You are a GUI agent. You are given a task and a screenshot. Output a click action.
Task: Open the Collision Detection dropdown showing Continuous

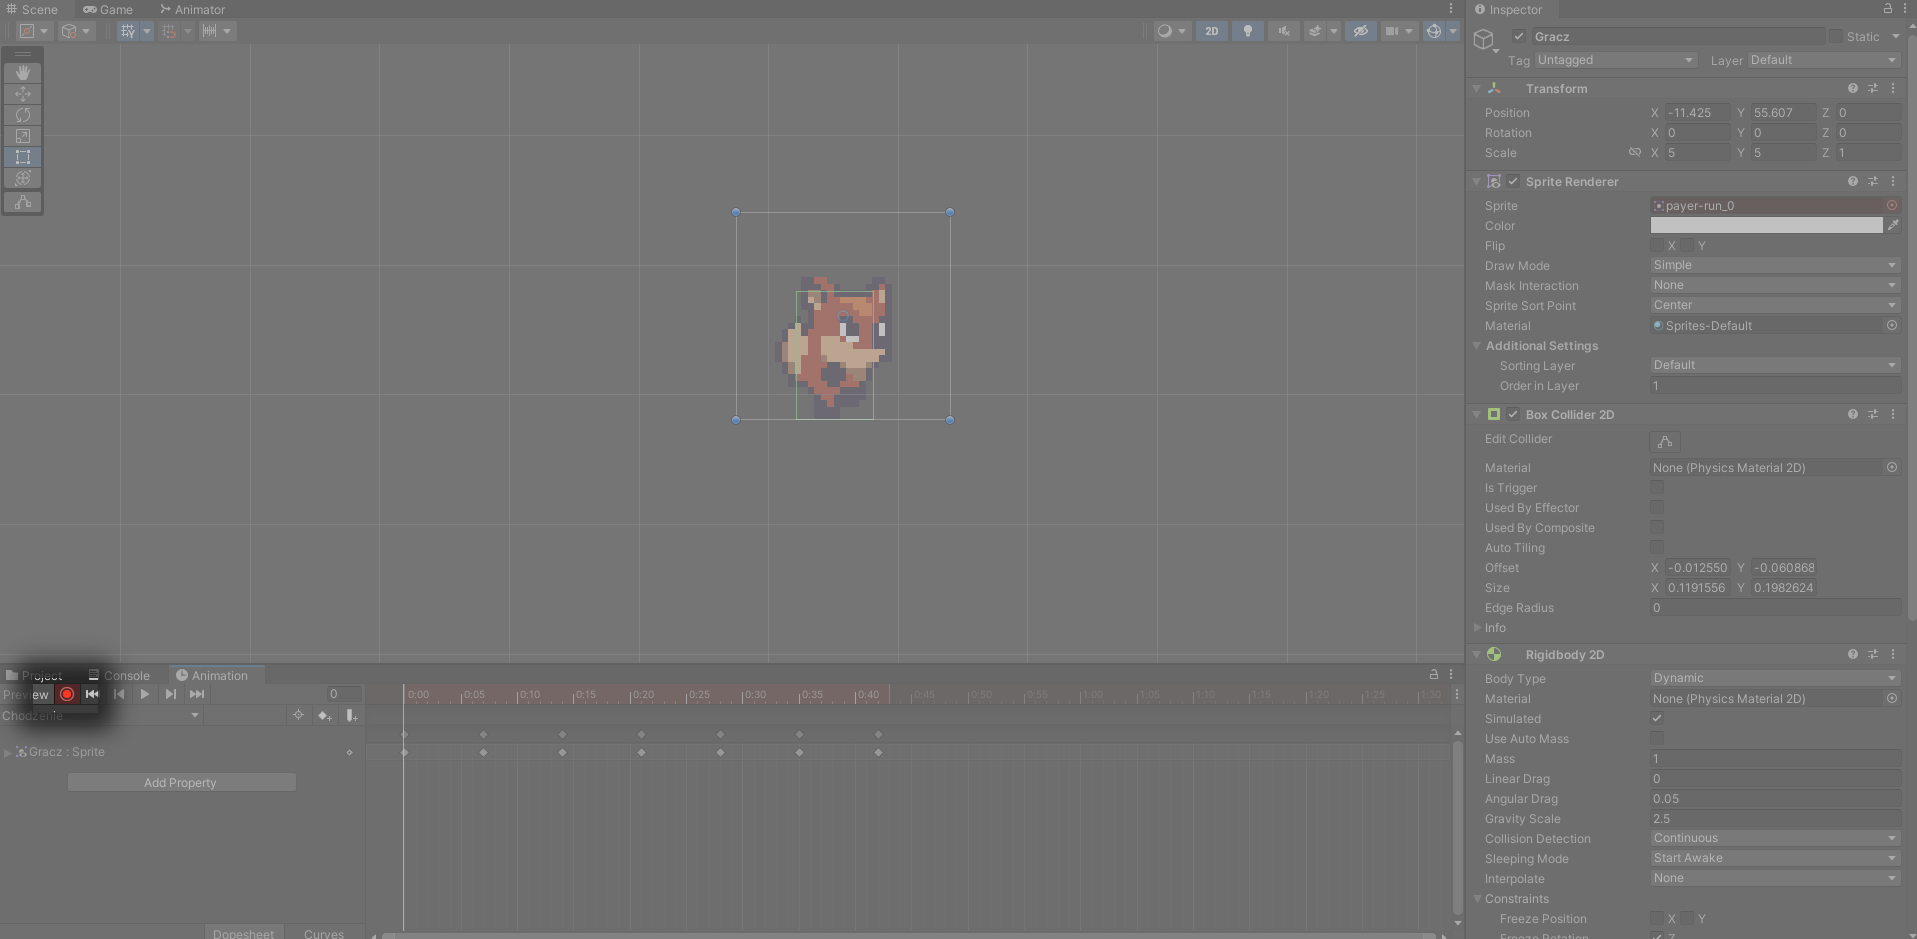coord(1773,838)
